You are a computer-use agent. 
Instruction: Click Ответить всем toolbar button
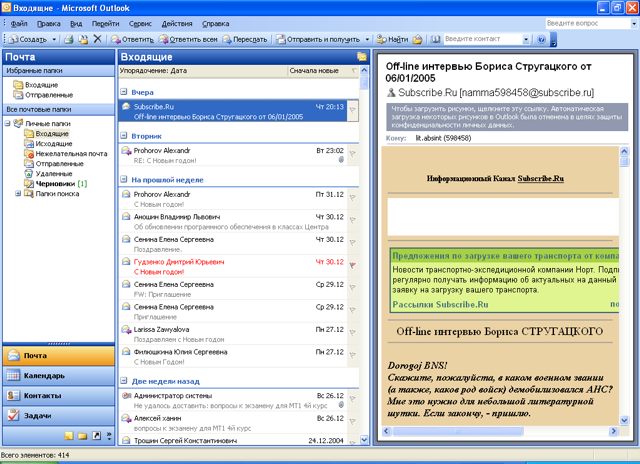pyautogui.click(x=188, y=39)
